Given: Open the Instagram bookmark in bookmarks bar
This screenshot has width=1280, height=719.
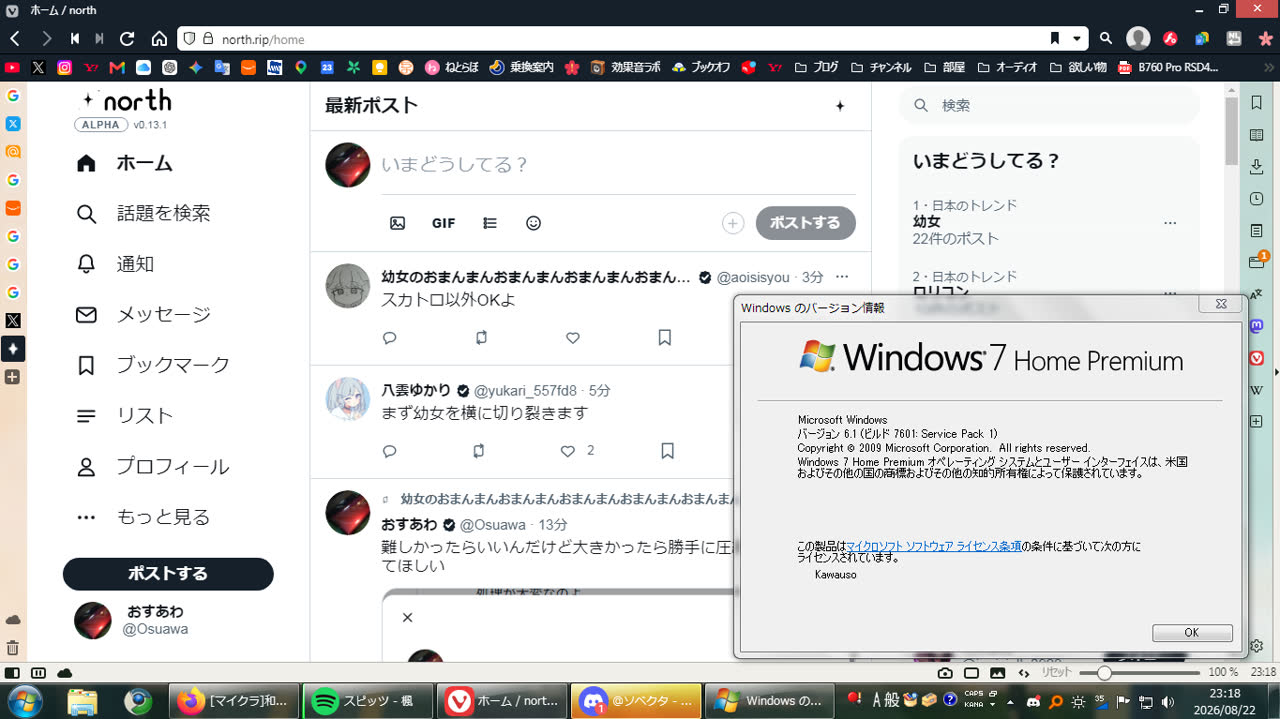Looking at the screenshot, I should coord(65,68).
